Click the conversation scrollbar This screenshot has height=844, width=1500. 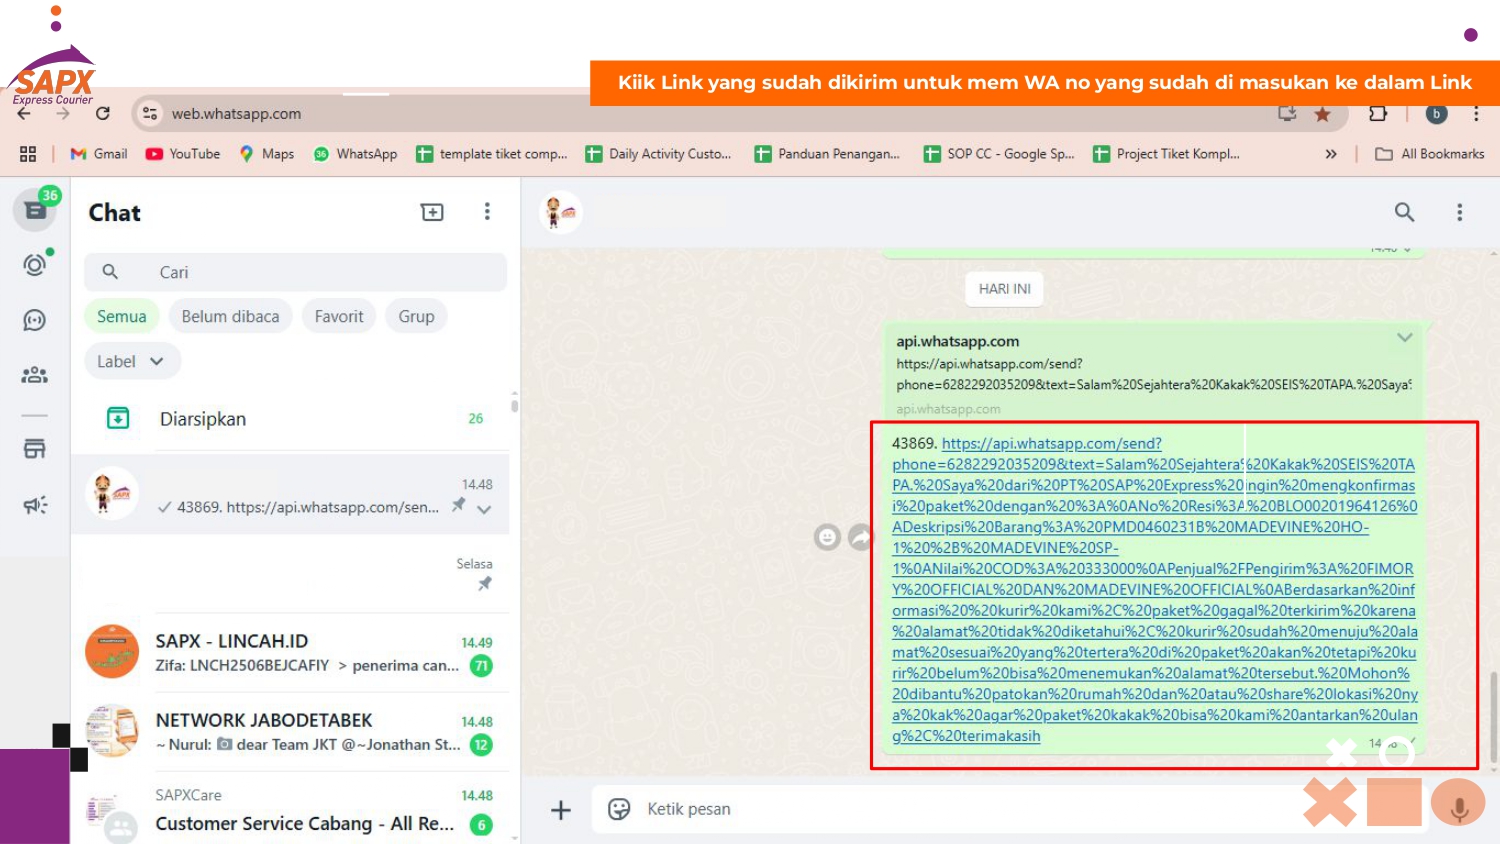1494,716
